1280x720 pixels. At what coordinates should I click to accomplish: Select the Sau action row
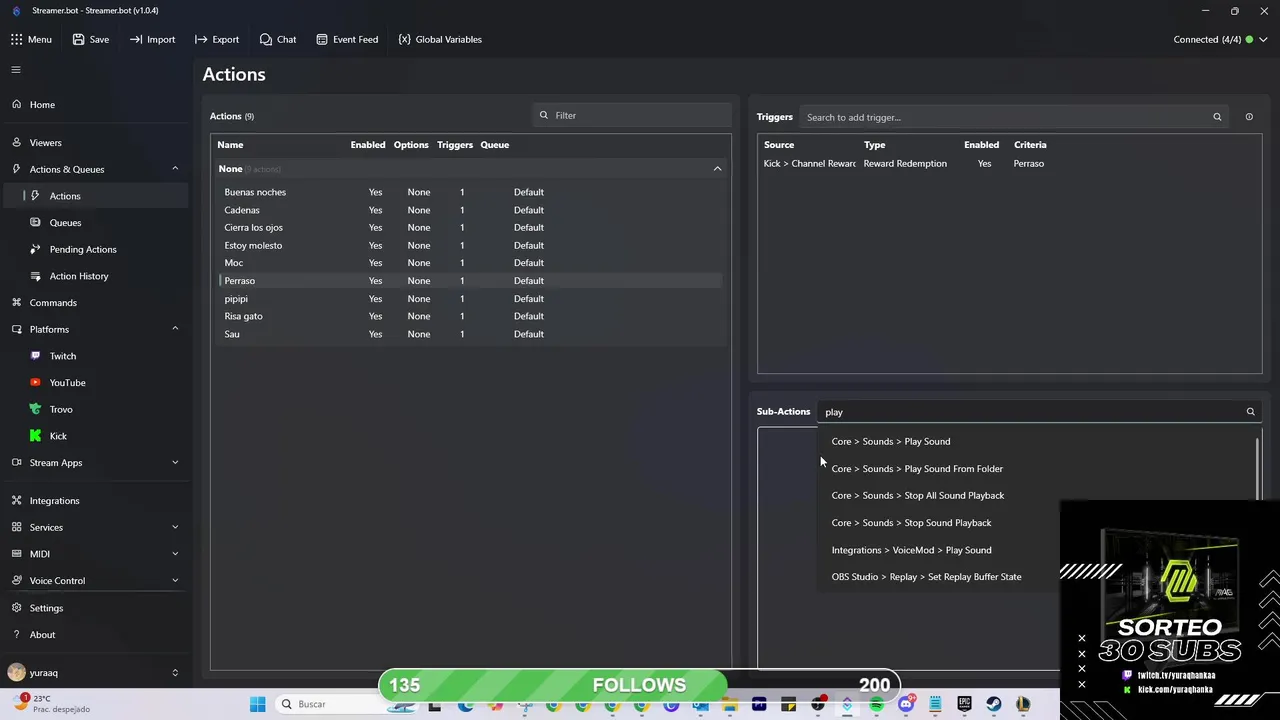coord(469,334)
